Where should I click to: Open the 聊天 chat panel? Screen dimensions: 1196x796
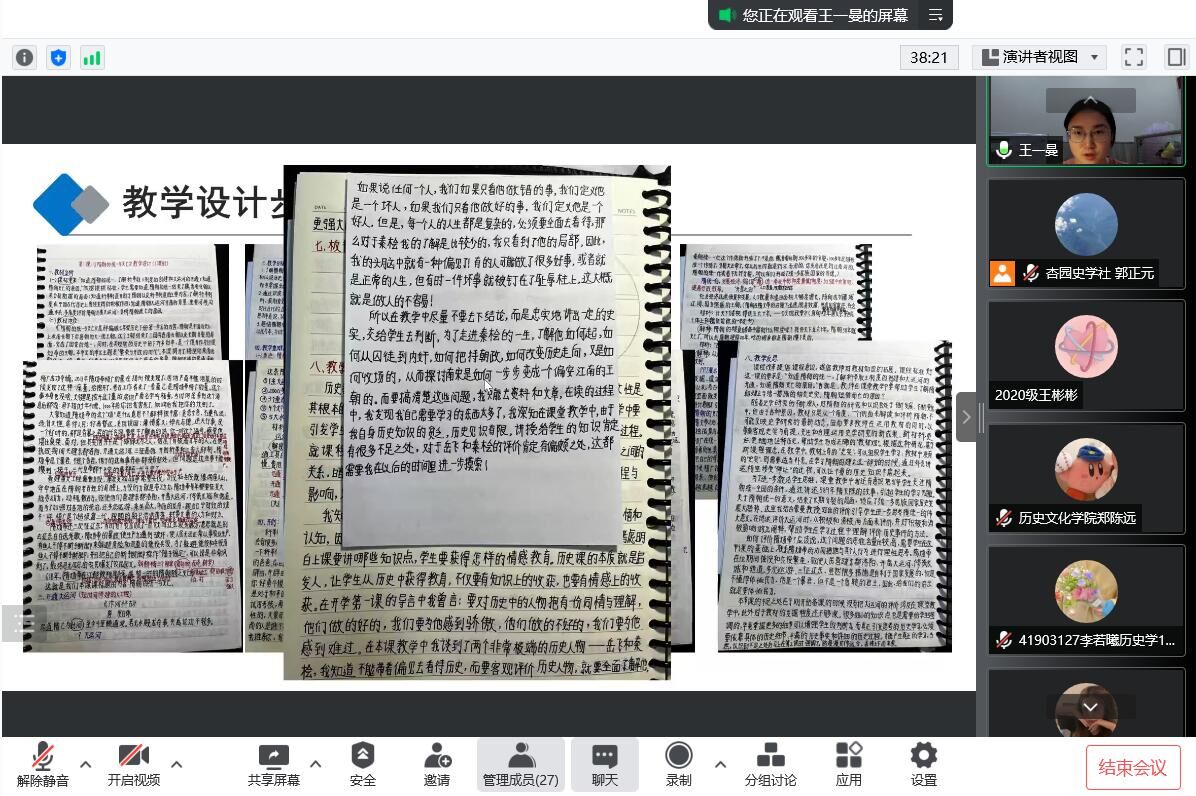[x=604, y=765]
